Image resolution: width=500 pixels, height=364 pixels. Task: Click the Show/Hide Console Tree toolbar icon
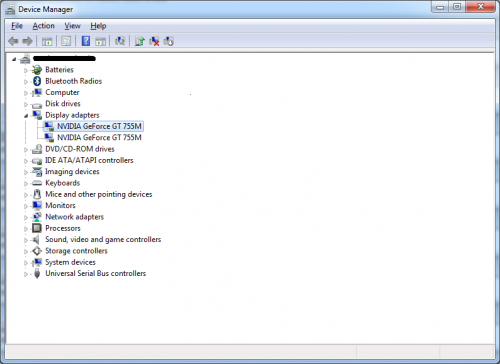(x=47, y=41)
